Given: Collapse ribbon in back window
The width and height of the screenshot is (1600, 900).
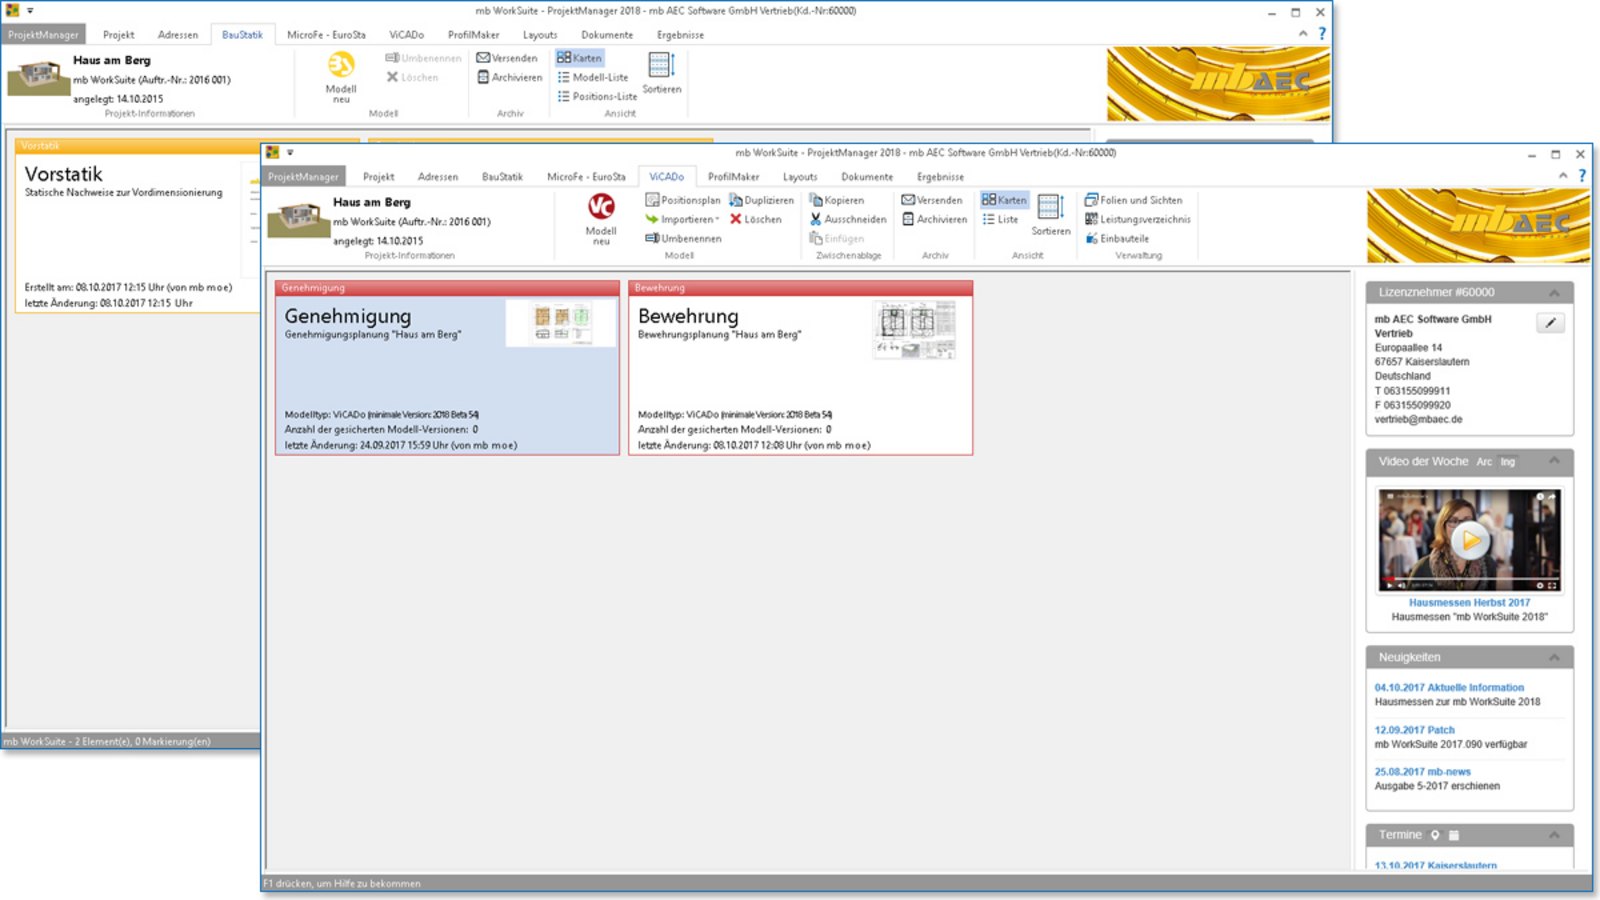Looking at the screenshot, I should [1303, 33].
